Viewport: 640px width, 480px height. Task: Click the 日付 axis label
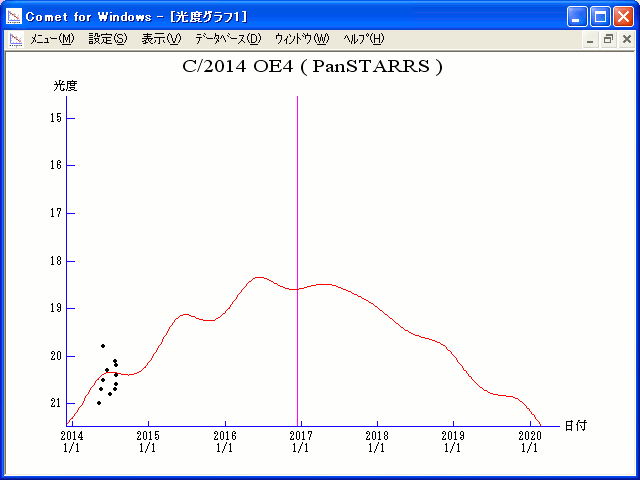(576, 426)
